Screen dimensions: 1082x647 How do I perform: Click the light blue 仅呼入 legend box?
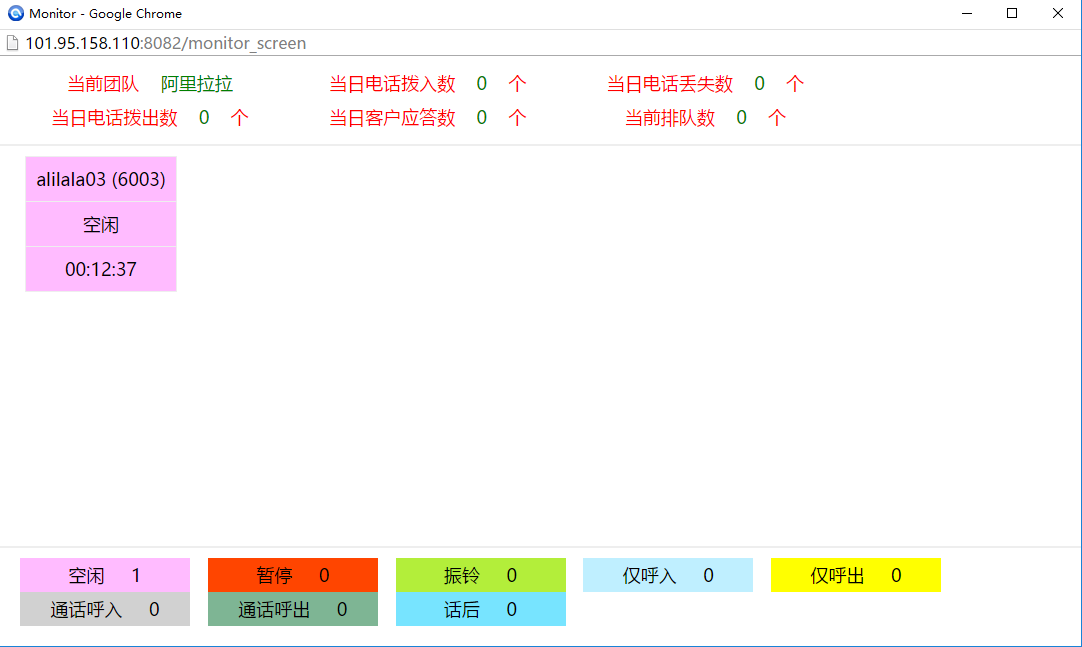(668, 575)
